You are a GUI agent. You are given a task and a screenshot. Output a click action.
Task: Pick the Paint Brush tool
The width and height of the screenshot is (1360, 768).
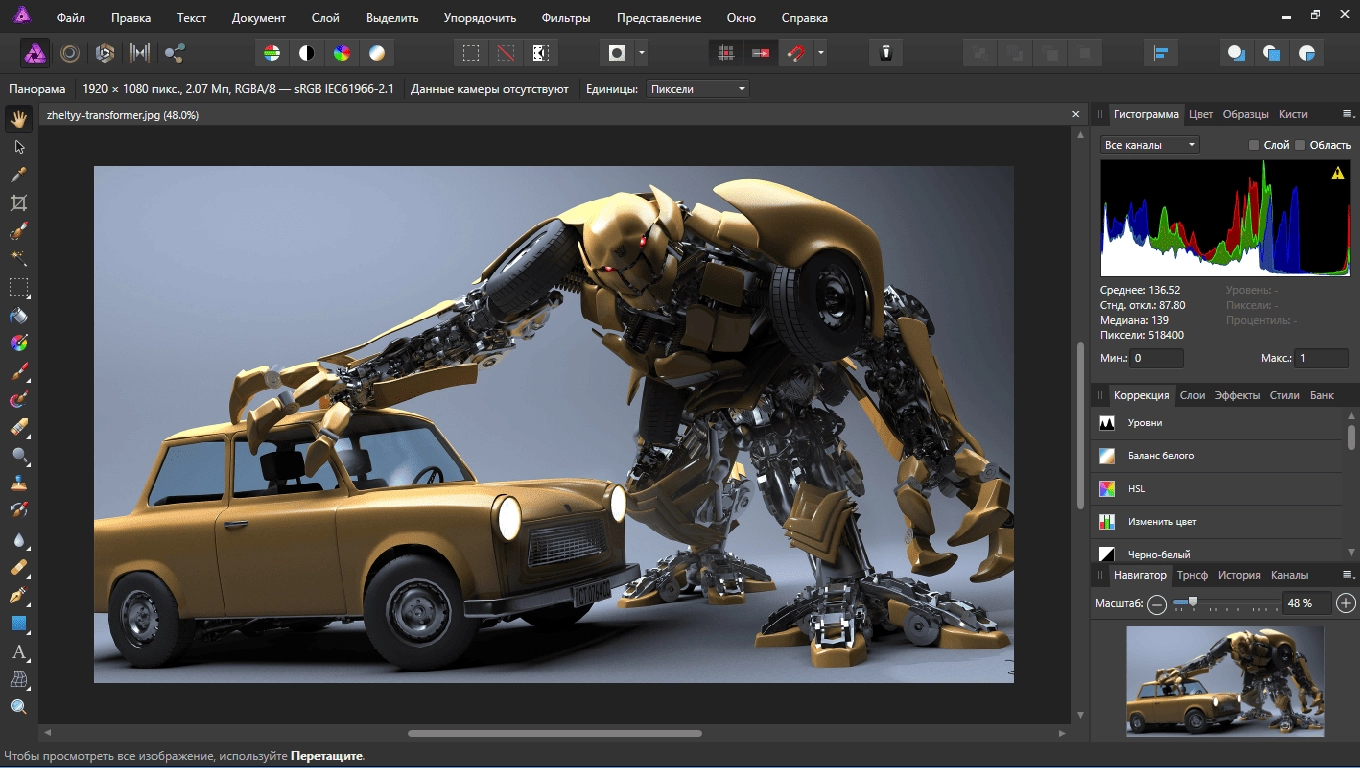click(x=18, y=371)
